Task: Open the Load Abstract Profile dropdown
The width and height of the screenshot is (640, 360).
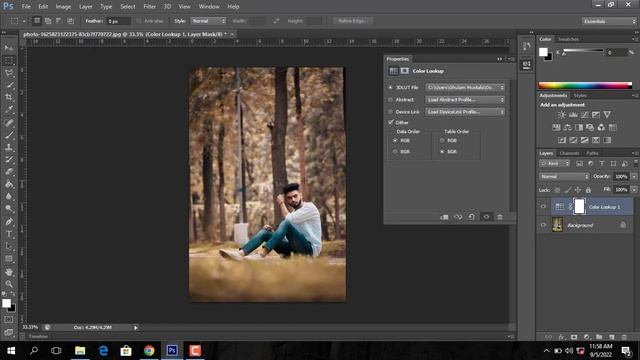Action: tap(465, 100)
